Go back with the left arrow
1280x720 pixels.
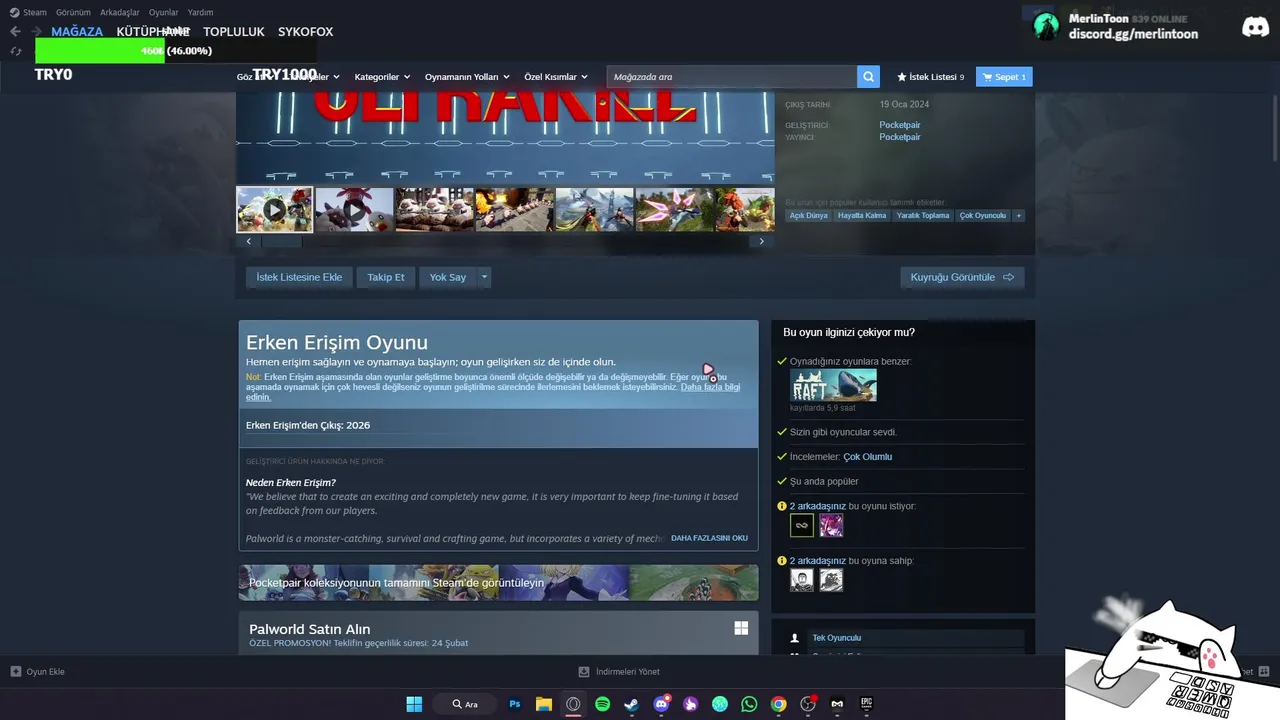[15, 32]
